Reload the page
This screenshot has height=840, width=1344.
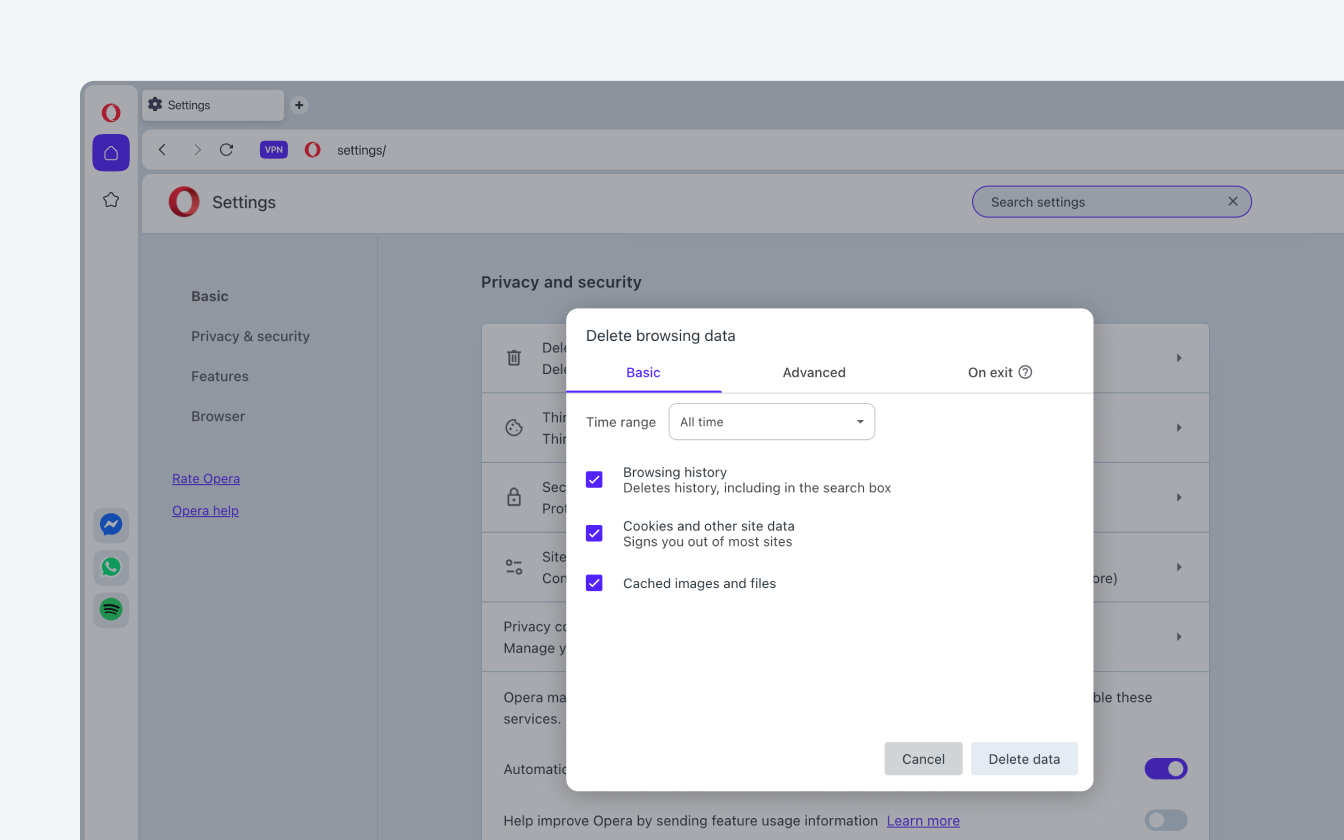[227, 150]
